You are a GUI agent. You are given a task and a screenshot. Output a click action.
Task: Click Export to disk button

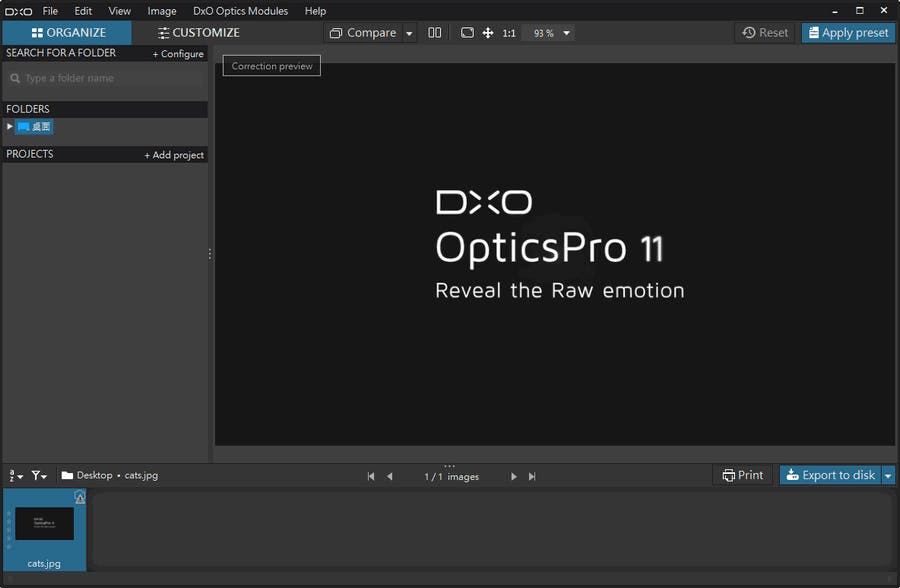(x=830, y=475)
